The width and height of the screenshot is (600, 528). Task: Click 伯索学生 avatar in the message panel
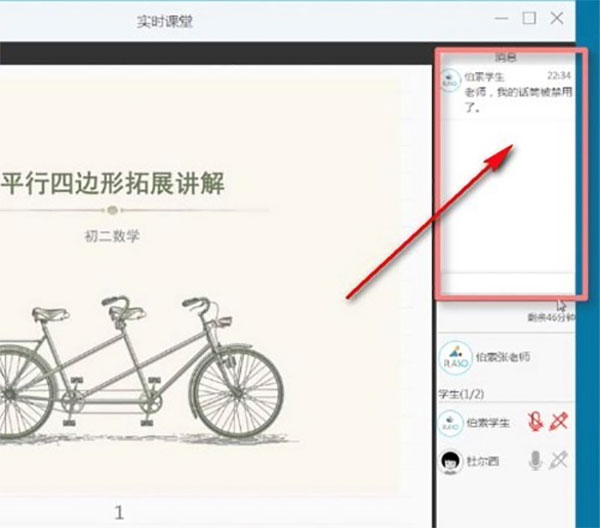(x=450, y=80)
